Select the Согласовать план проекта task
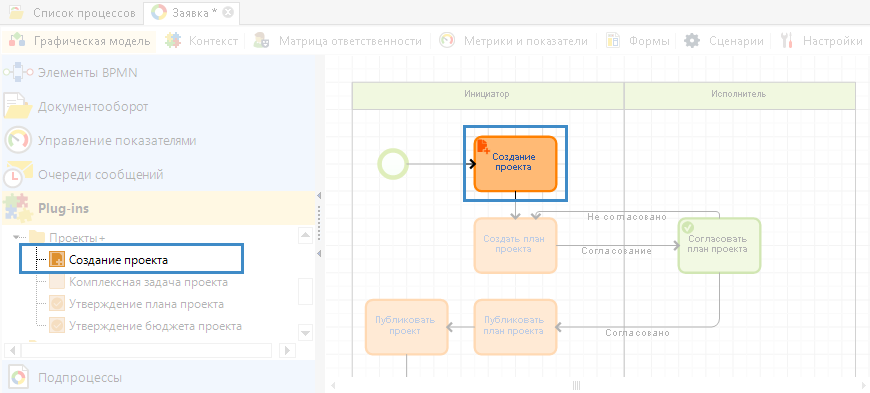Image resolution: width=870 pixels, height=393 pixels. pos(719,245)
